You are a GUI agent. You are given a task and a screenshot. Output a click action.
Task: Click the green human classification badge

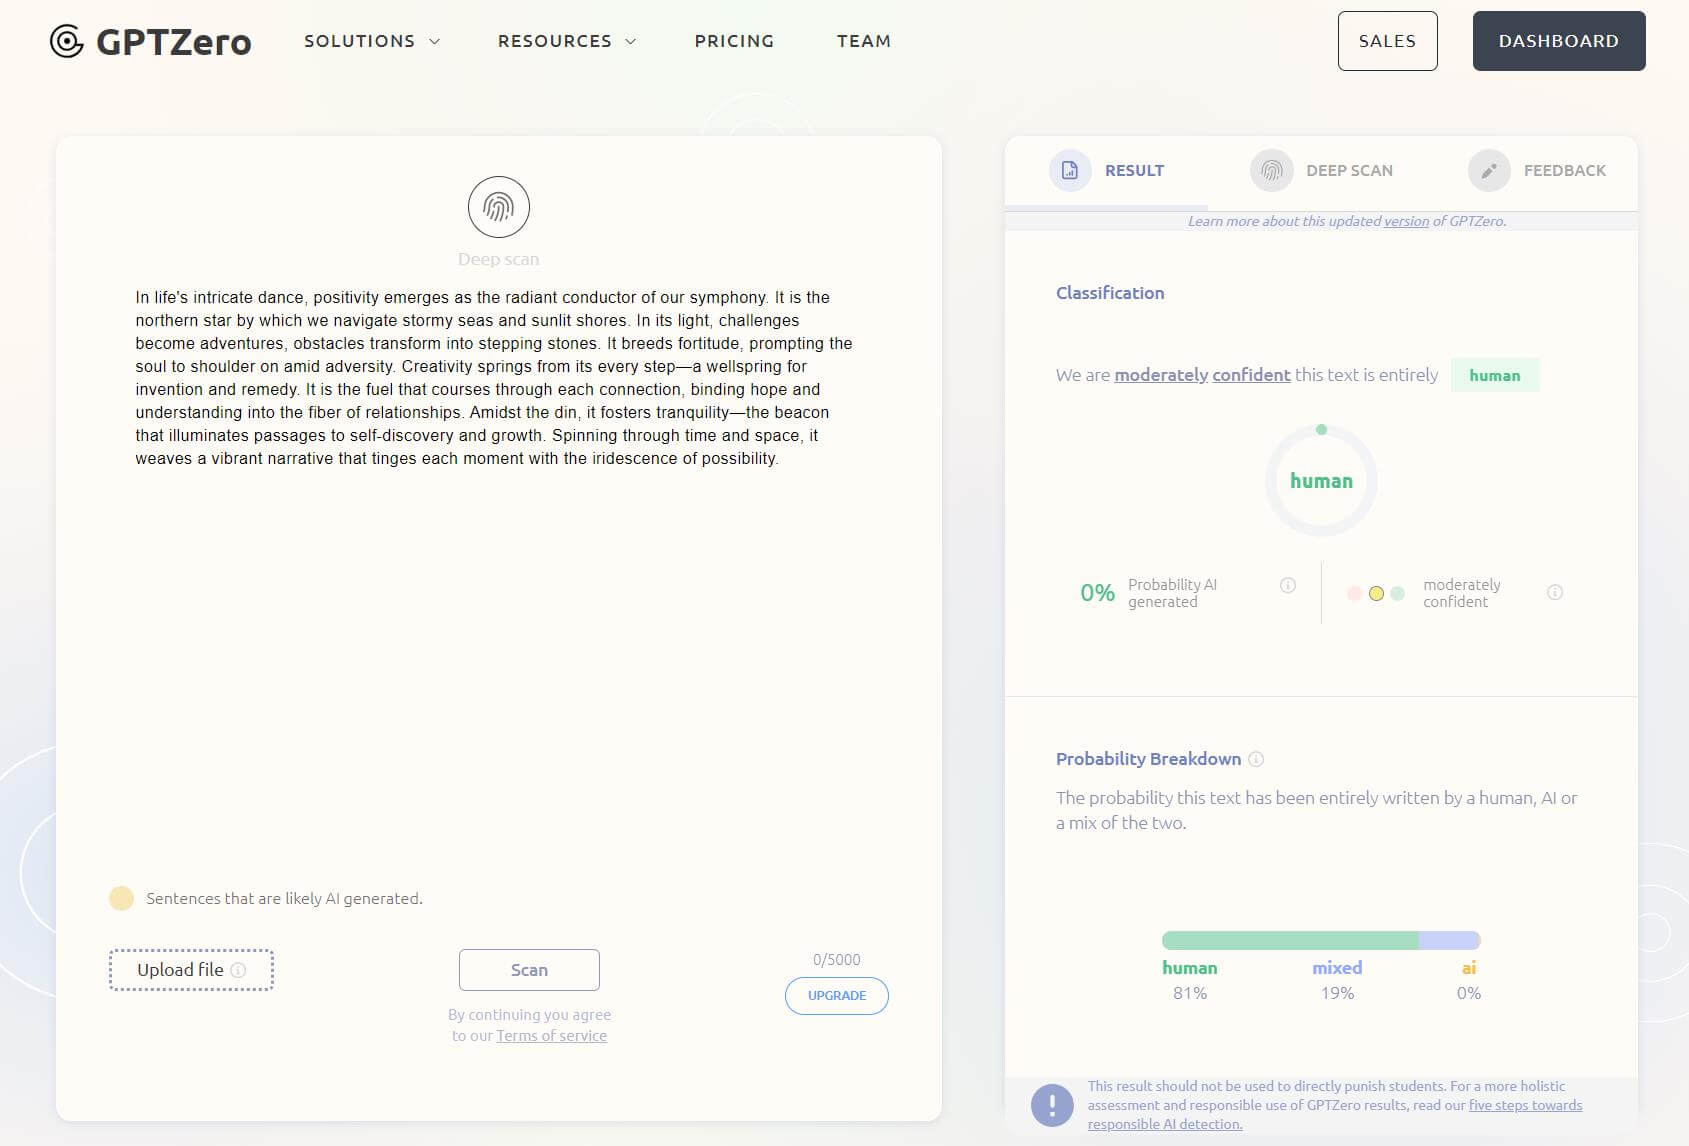(x=1494, y=375)
